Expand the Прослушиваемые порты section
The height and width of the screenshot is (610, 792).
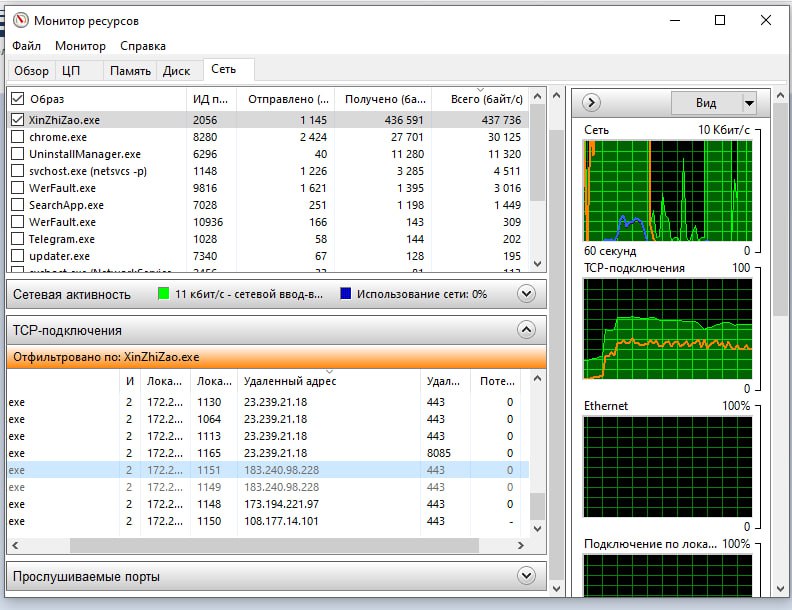click(526, 576)
